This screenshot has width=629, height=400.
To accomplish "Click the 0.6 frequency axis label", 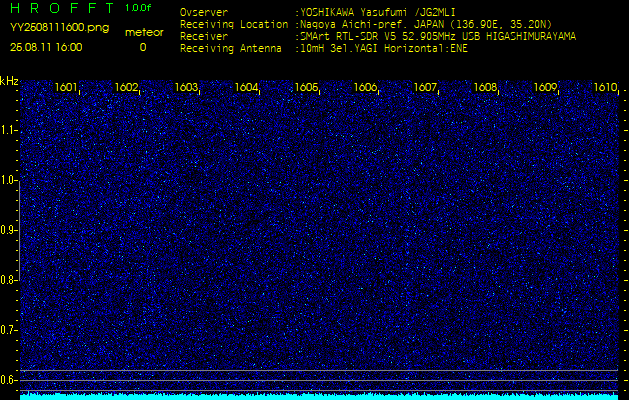I will (x=8, y=380).
